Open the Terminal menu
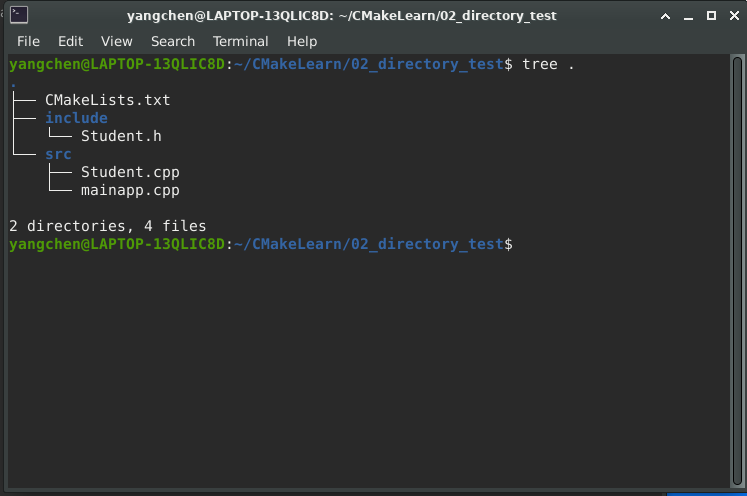This screenshot has height=496, width=747. pos(240,41)
